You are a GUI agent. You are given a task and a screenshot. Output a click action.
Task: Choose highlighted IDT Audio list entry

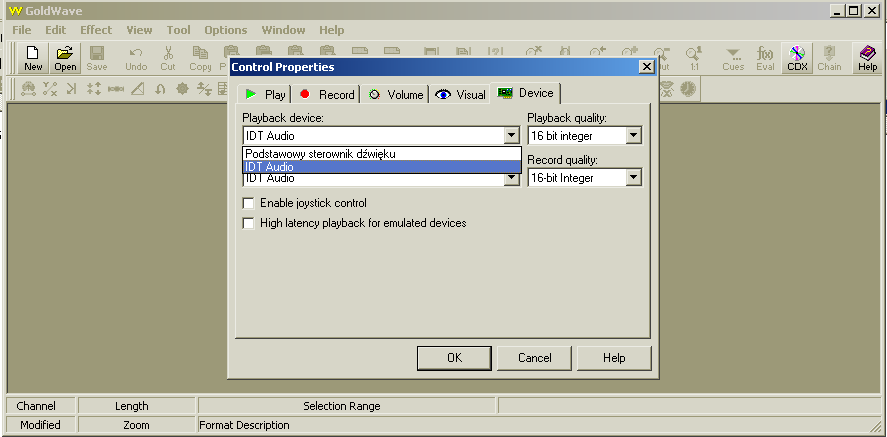[x=382, y=167]
